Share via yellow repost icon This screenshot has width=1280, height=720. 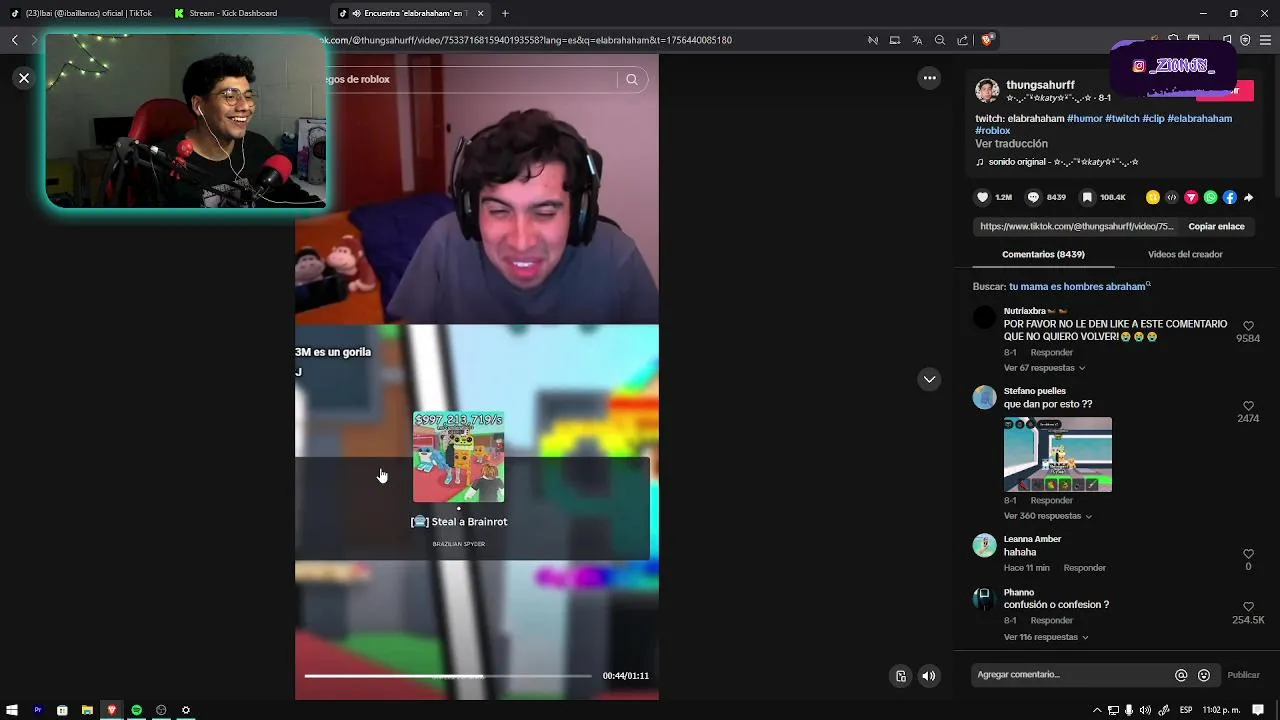1153,197
